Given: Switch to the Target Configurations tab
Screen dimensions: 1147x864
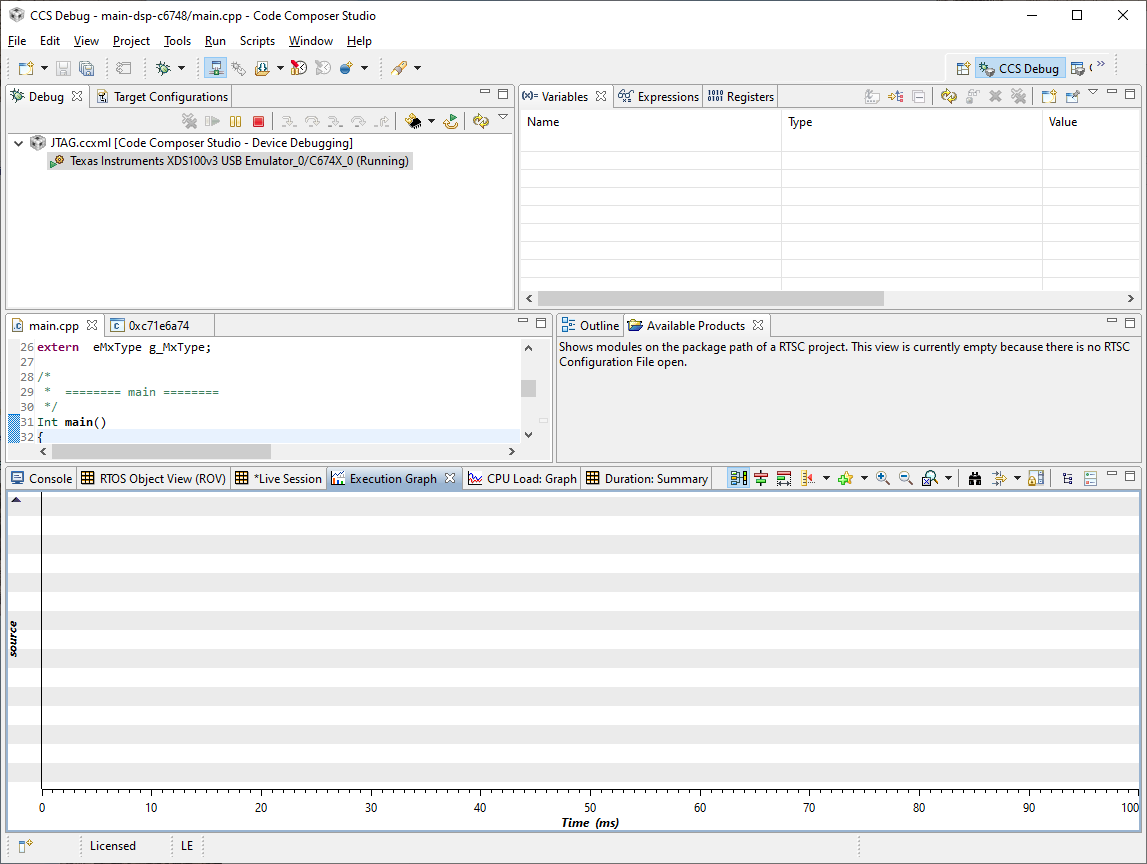Looking at the screenshot, I should click(162, 97).
